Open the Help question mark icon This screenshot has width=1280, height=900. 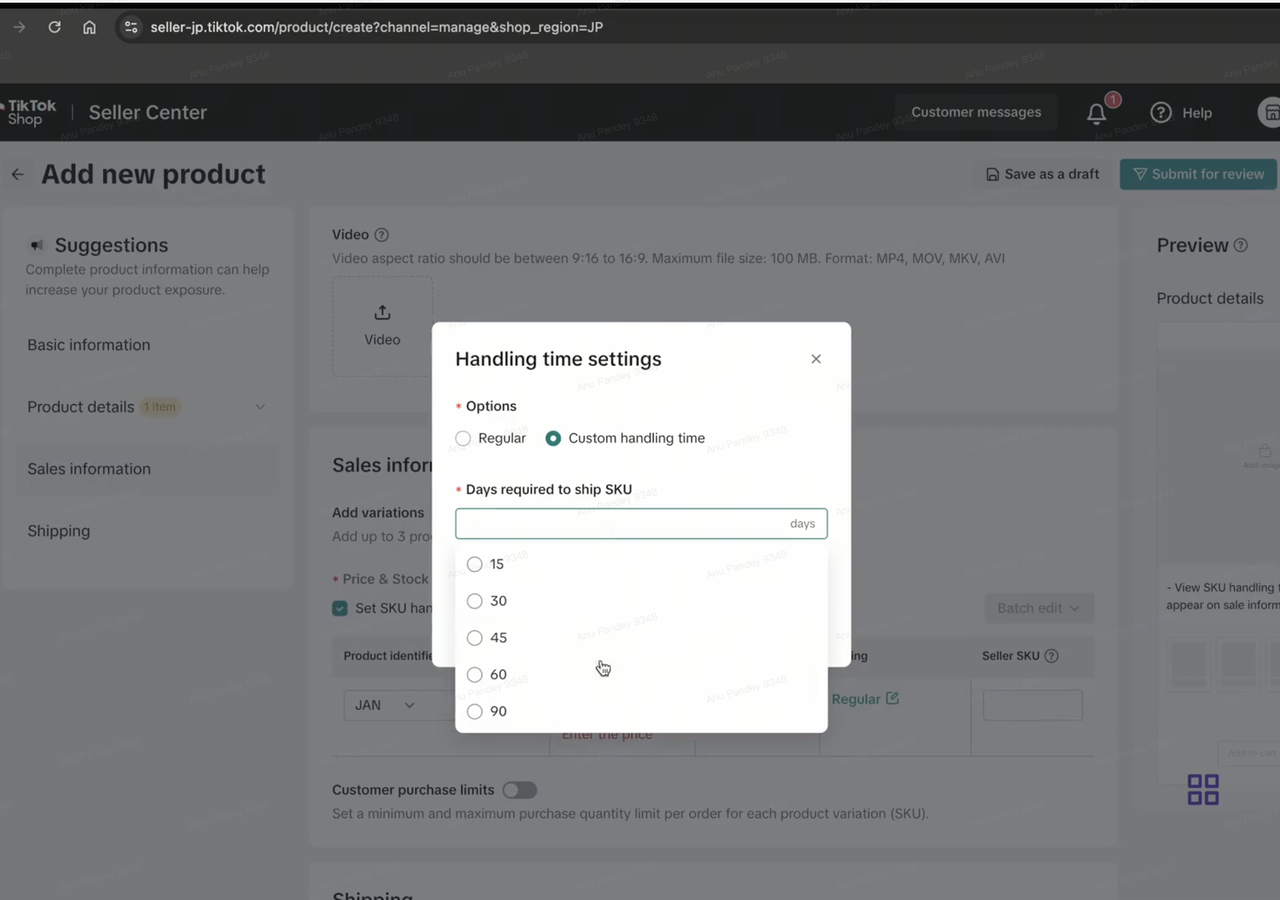1161,113
